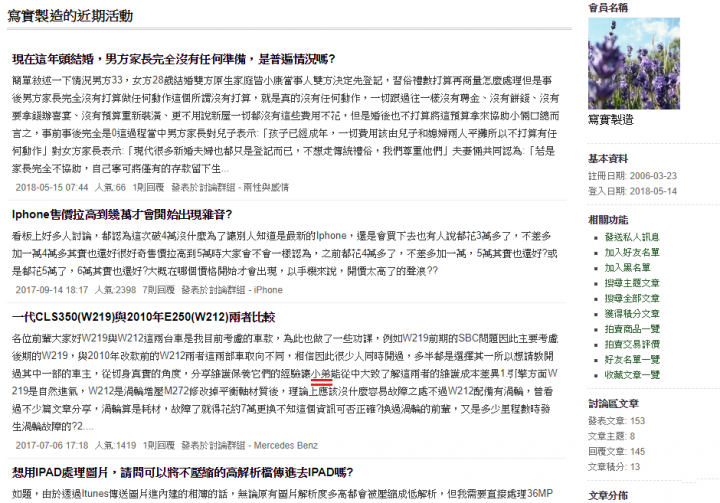
Task: Click the 加入好友名單 link
Action: [632, 253]
